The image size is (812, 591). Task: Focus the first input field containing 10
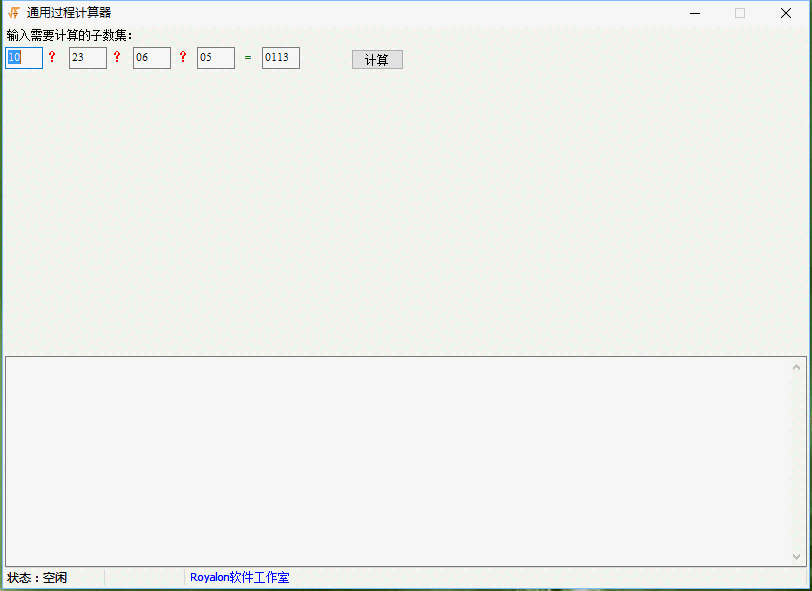point(24,58)
